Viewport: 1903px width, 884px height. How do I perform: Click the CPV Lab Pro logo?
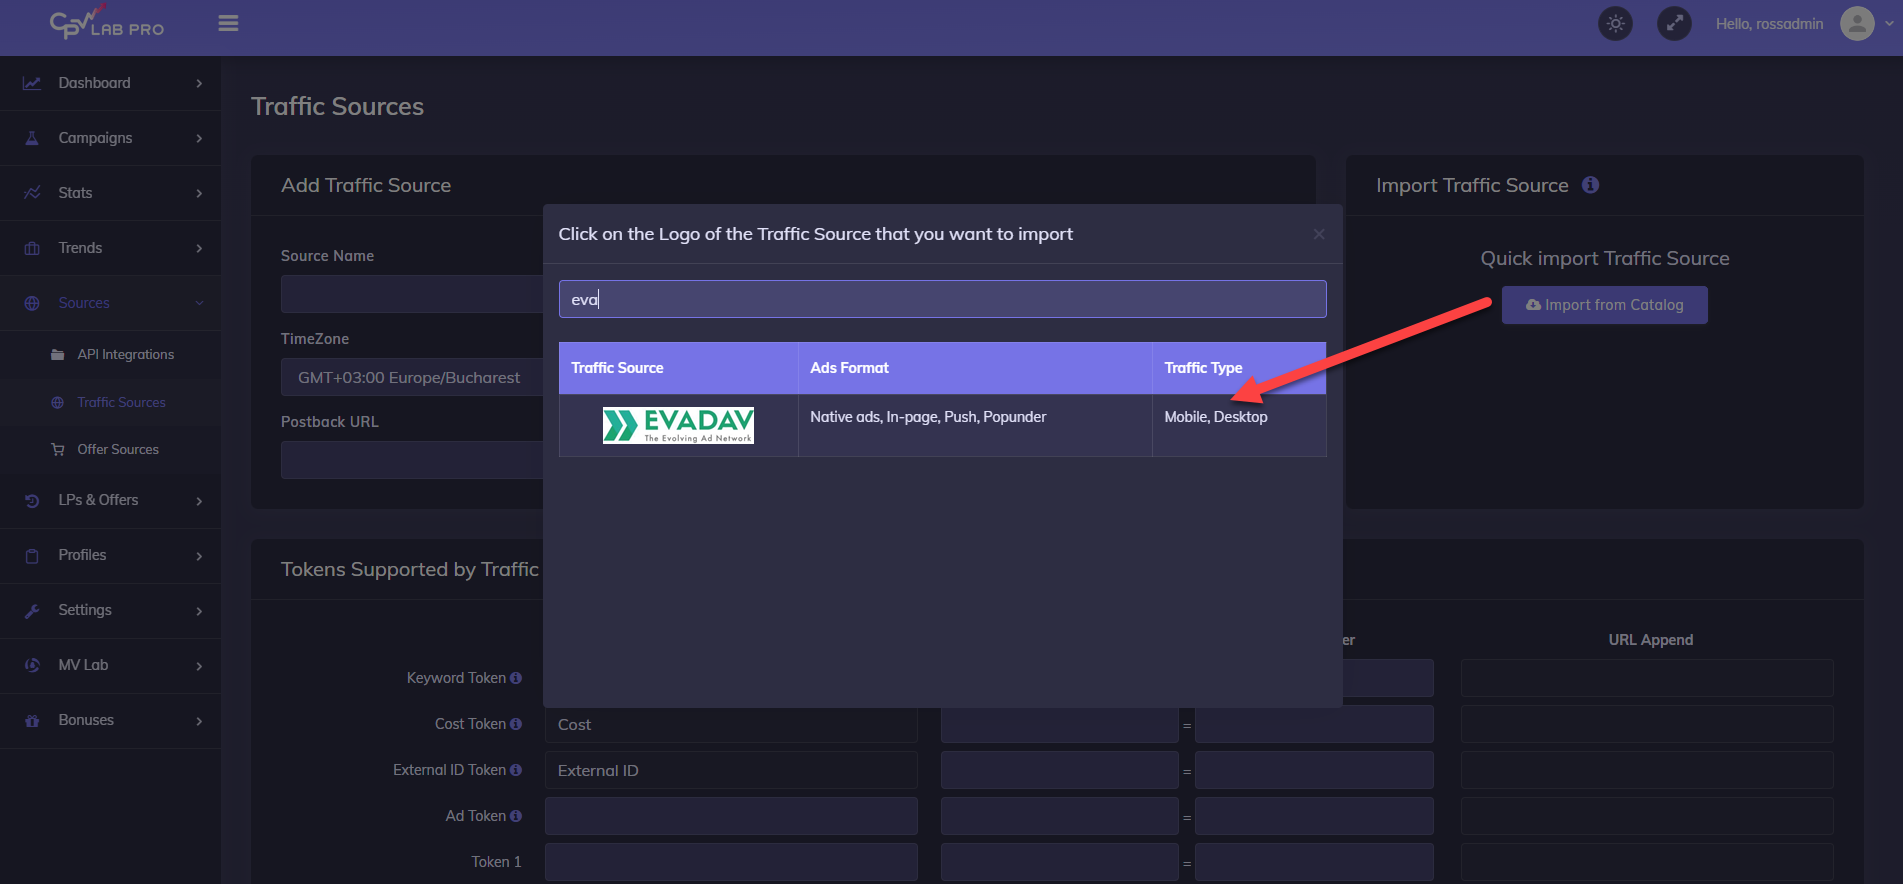107,23
